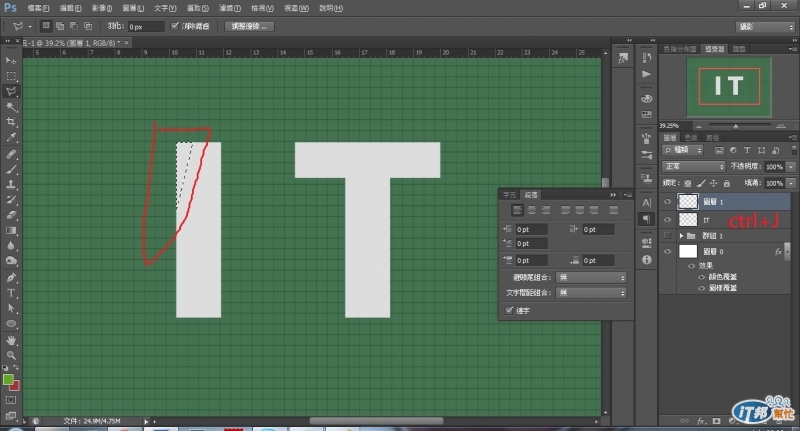800x431 pixels.
Task: Open the Opacity slider dropdown arrow
Action: click(x=791, y=167)
